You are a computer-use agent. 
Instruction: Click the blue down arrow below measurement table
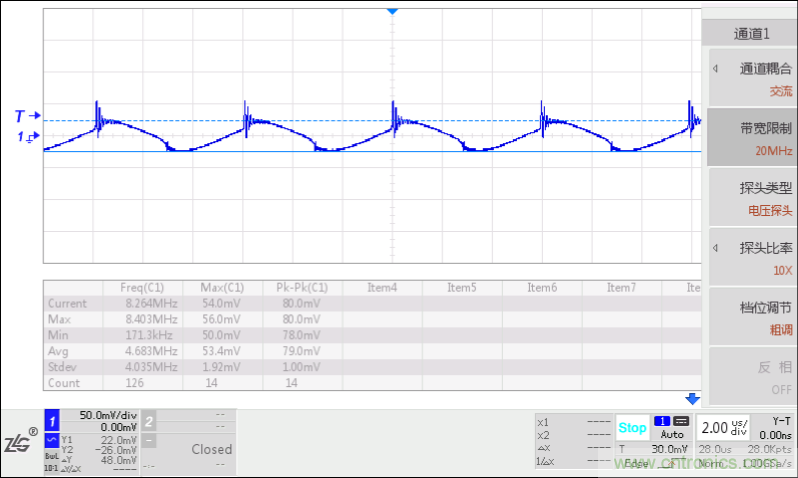coord(691,398)
